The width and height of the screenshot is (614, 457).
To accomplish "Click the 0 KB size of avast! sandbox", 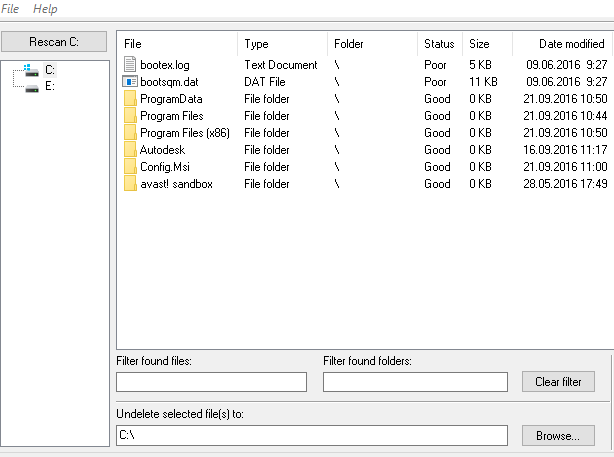I will pyautogui.click(x=480, y=184).
